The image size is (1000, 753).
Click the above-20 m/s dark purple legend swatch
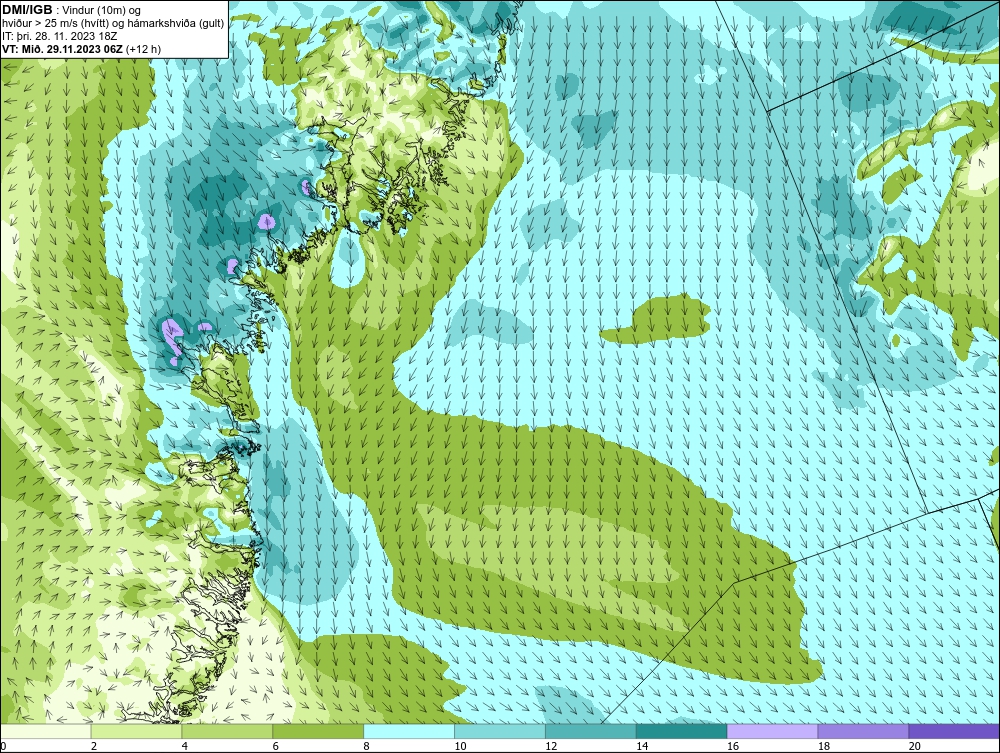point(954,731)
